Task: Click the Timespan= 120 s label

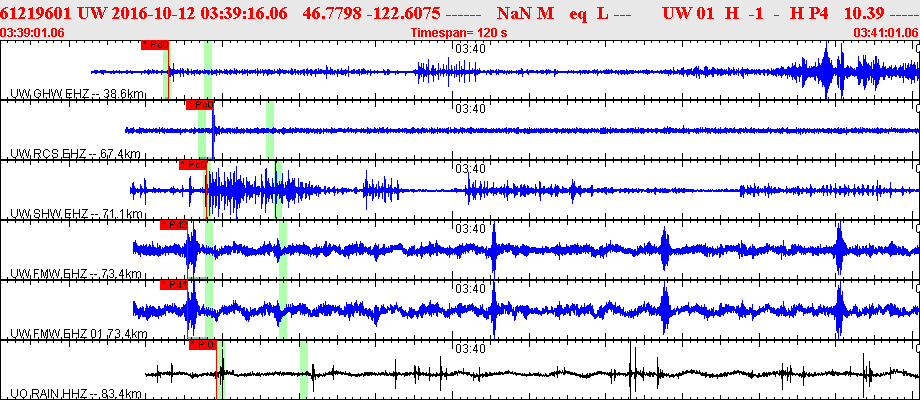Action: coord(459,32)
